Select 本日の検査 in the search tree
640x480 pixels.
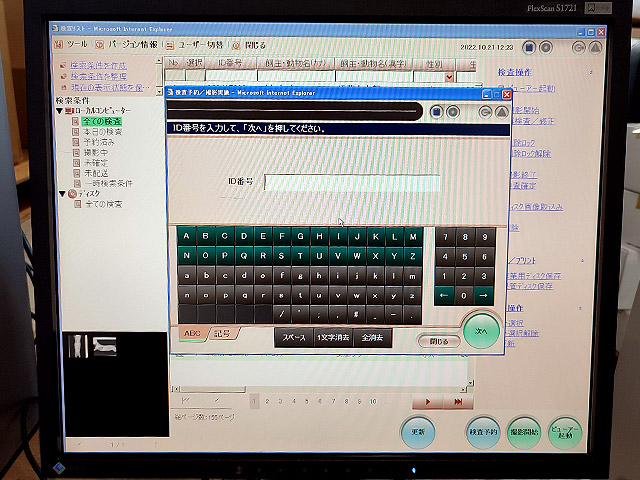102,132
